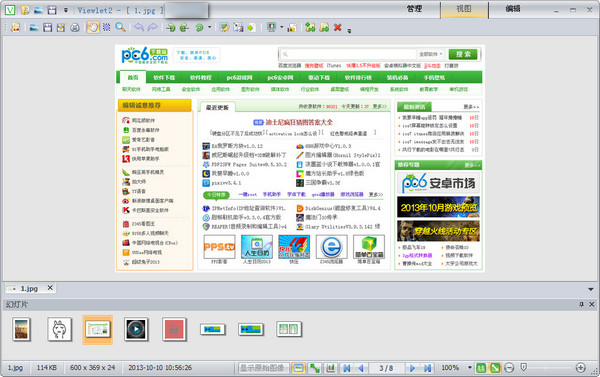Click the magnifier zoom tool
600x377 pixels.
tap(120, 27)
